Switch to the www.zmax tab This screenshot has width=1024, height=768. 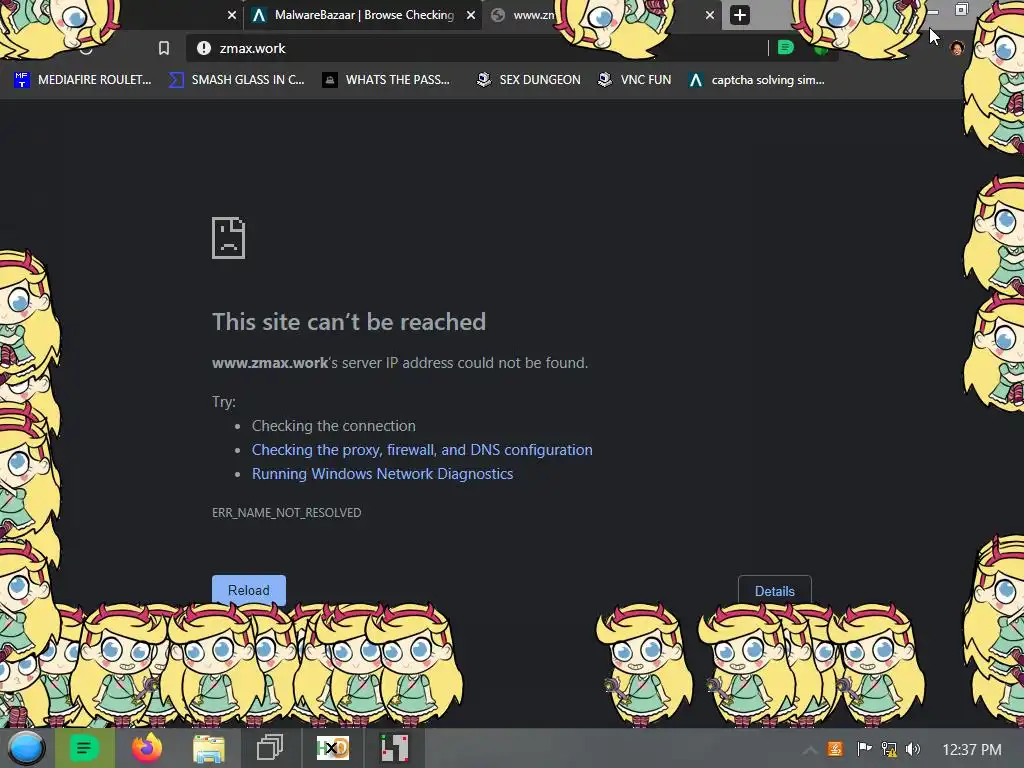coord(532,15)
